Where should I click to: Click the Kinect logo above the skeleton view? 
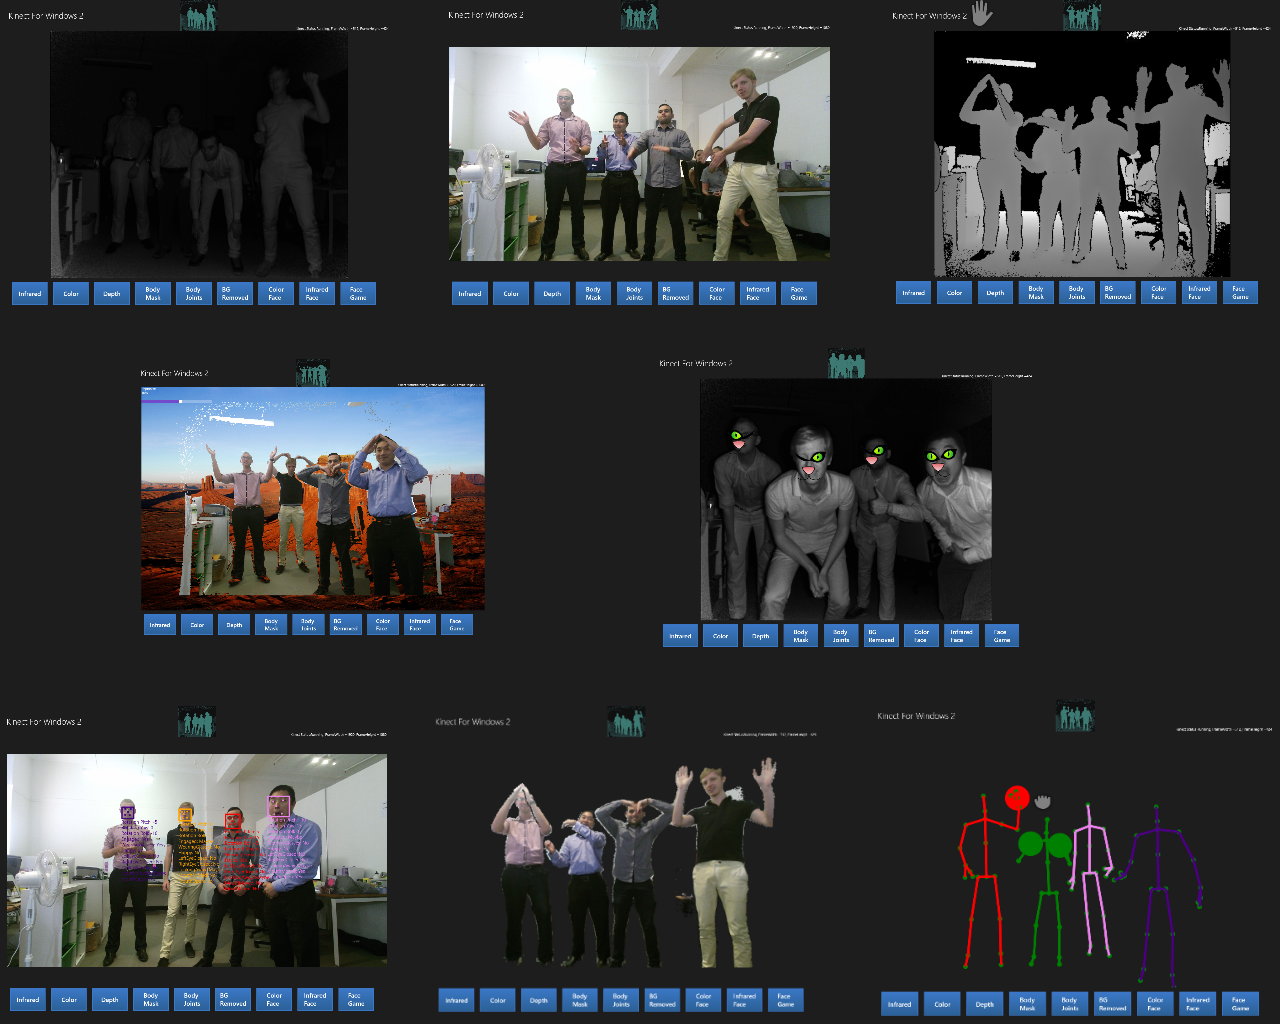1075,716
